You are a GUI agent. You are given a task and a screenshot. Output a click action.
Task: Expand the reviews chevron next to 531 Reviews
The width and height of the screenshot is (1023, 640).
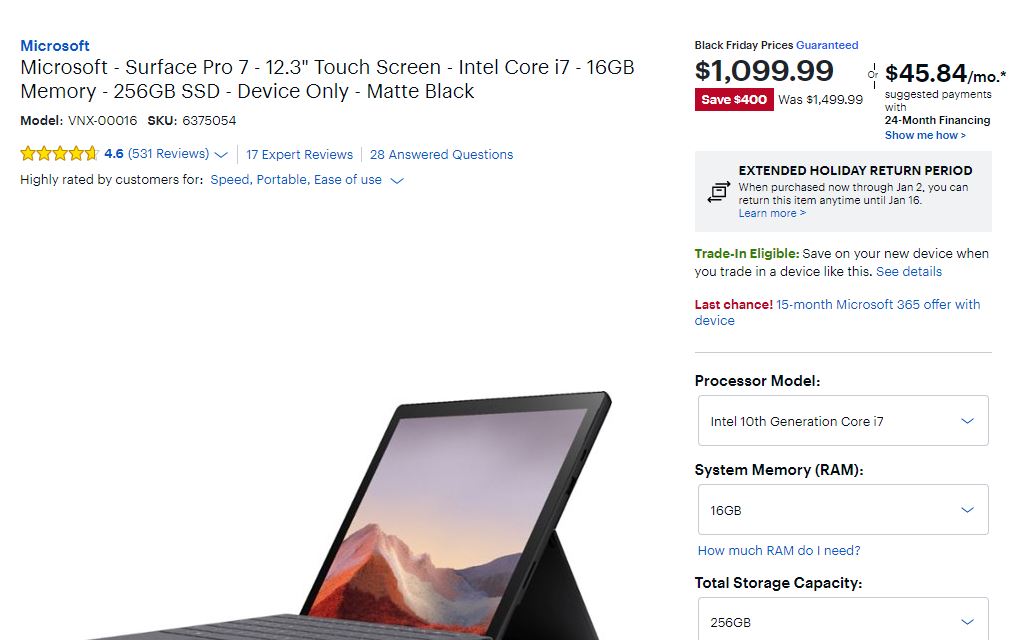click(221, 155)
